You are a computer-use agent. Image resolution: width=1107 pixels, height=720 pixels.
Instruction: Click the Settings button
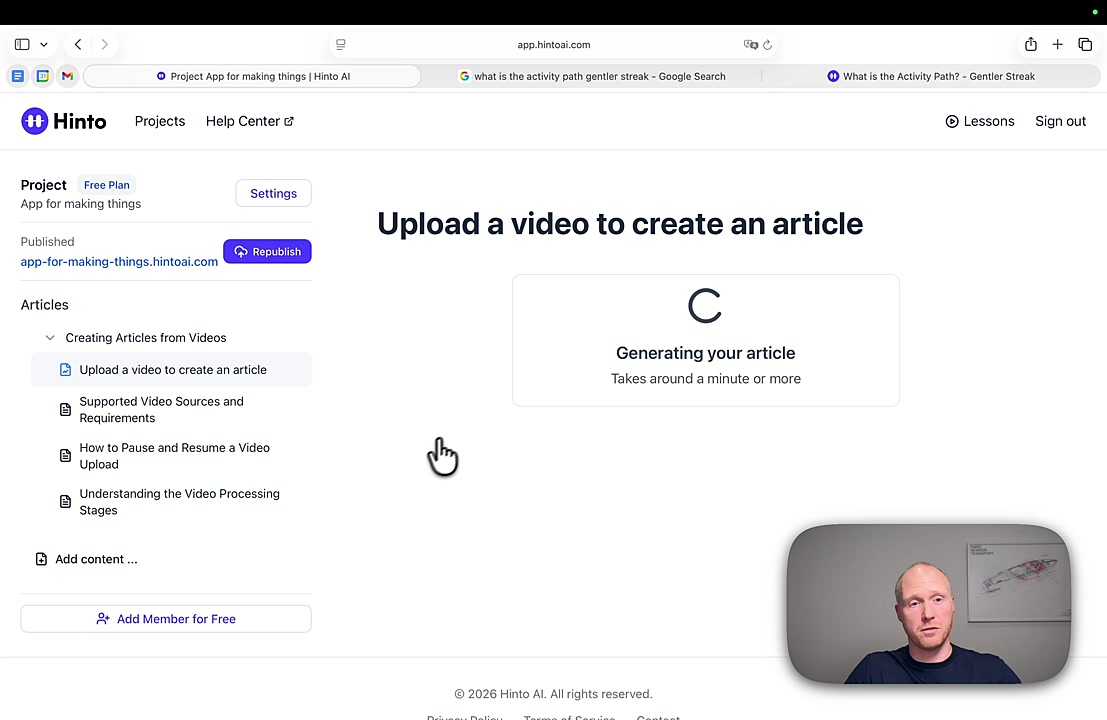(x=273, y=193)
